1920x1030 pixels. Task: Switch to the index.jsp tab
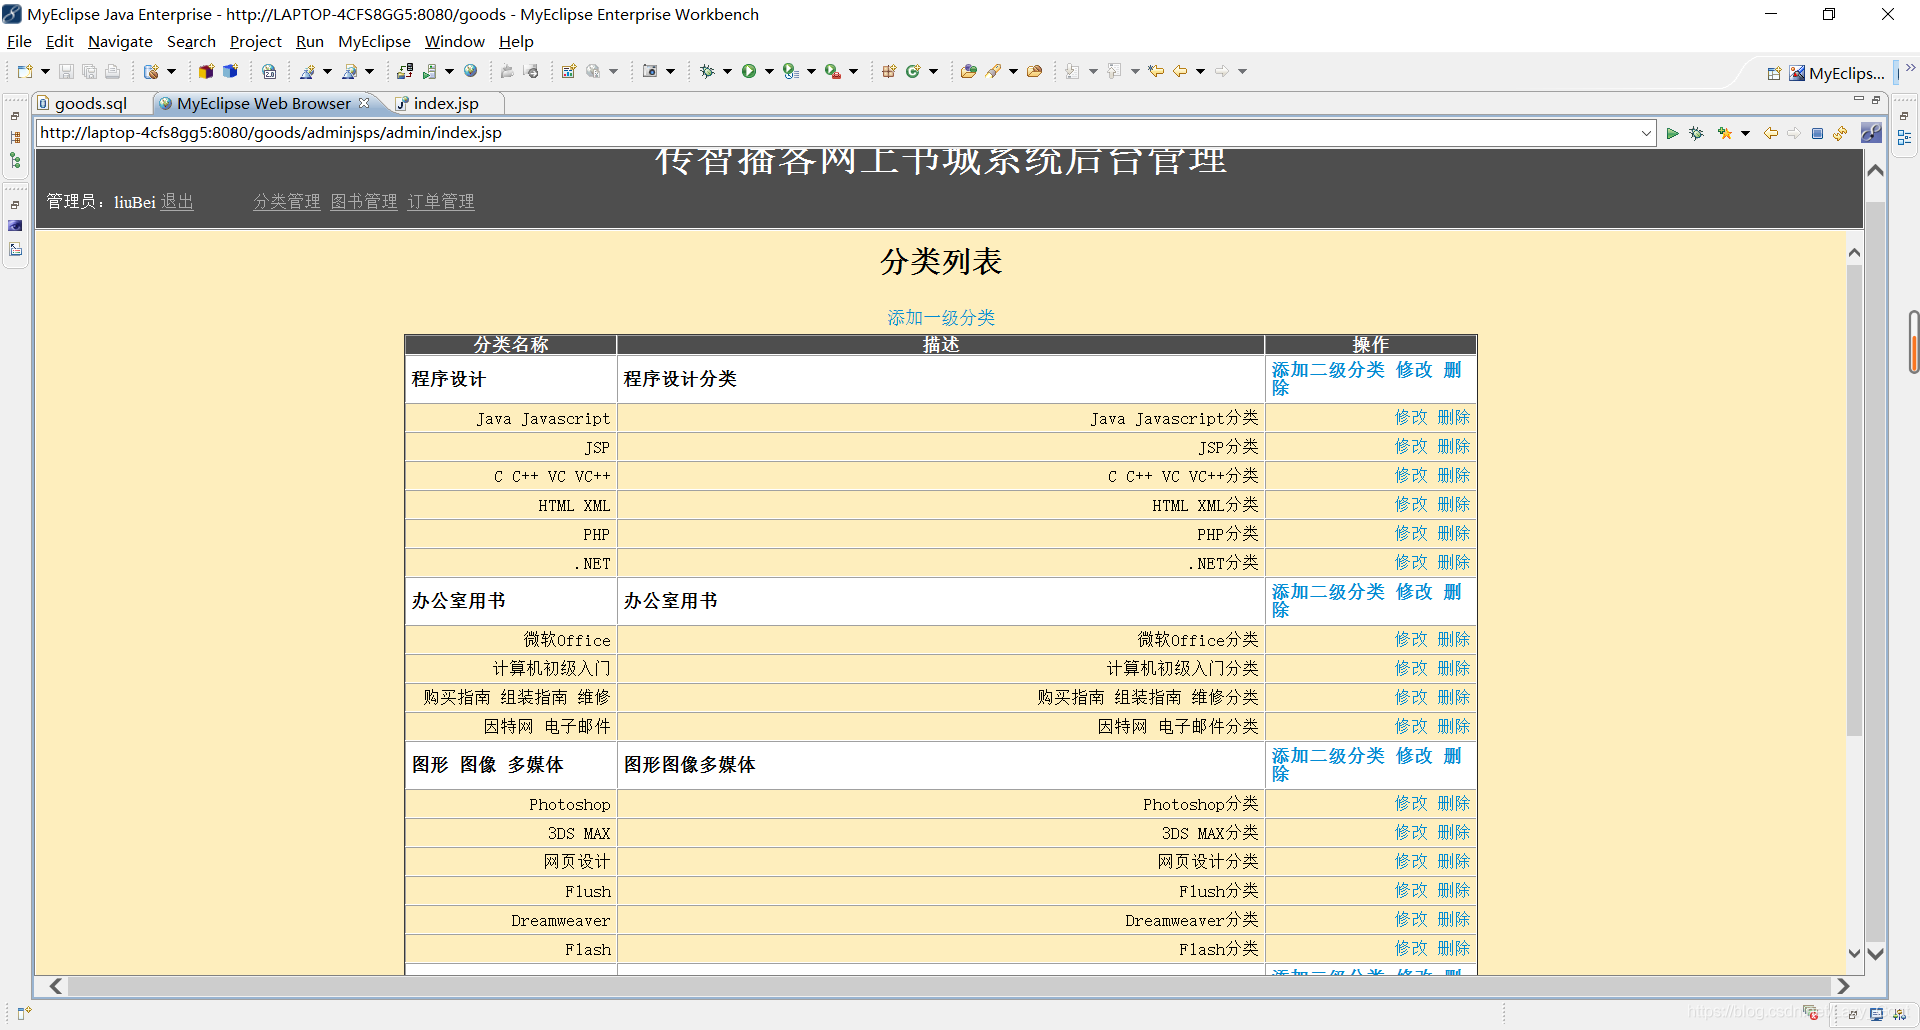[x=445, y=103]
